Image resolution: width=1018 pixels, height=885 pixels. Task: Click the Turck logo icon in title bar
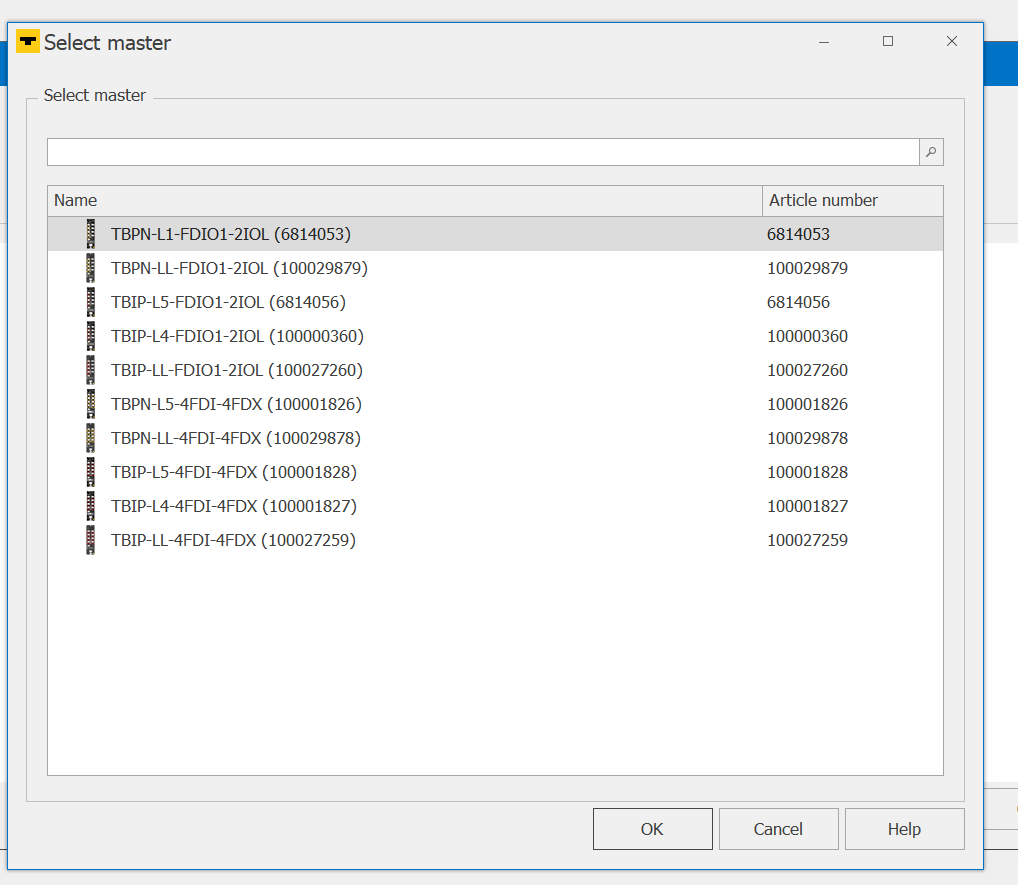coord(28,42)
